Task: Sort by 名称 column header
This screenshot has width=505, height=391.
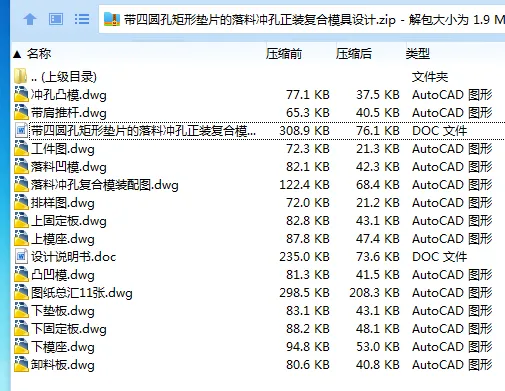Action: (x=39, y=54)
